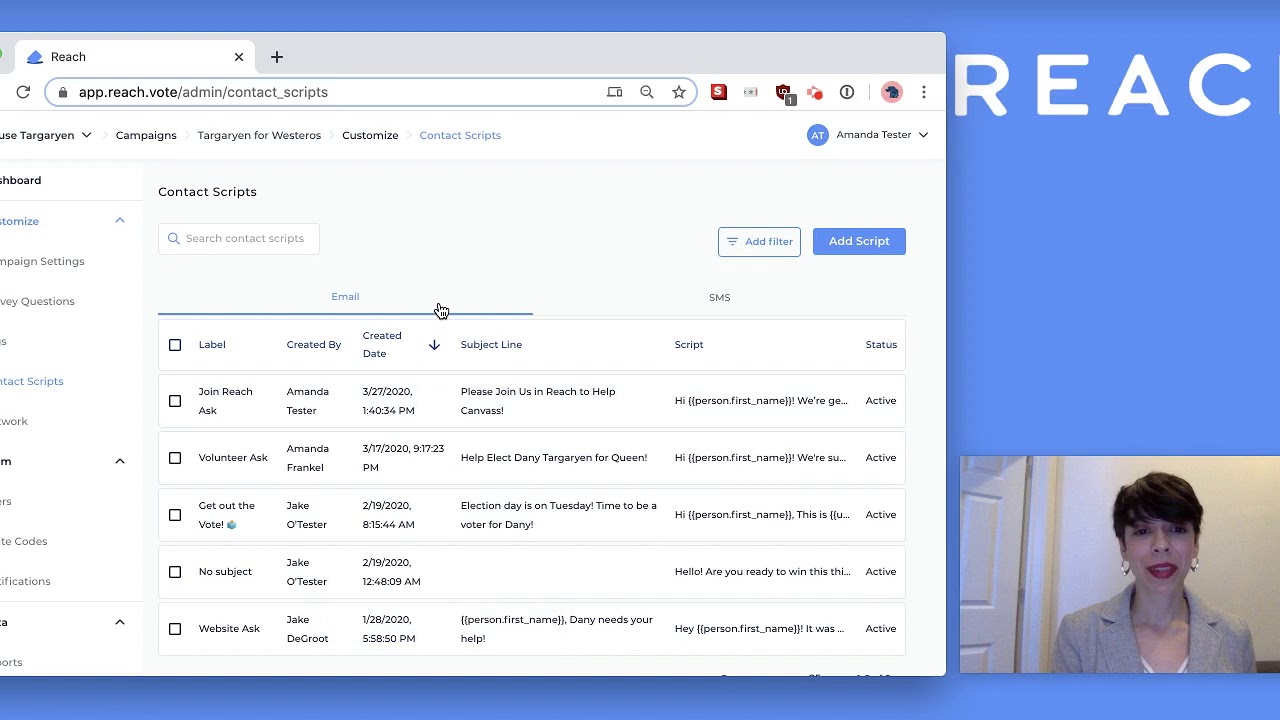The image size is (1280, 720).
Task: Collapse the sidebar section above Codes
Action: click(120, 461)
